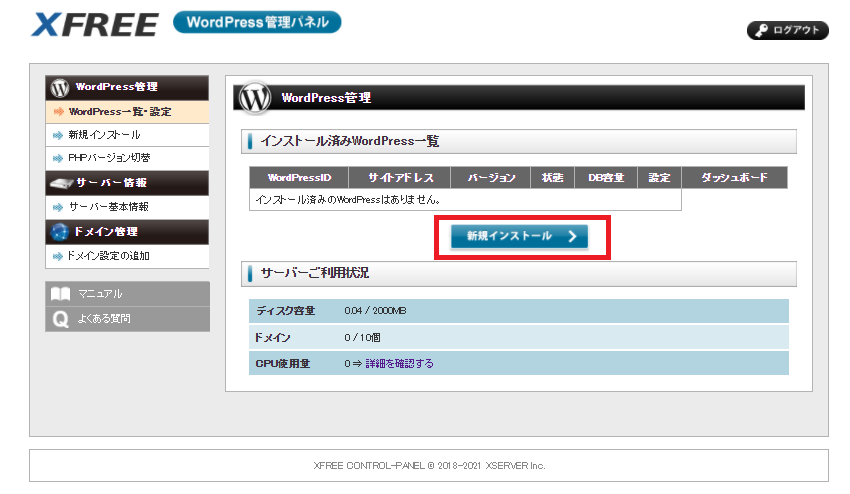Open the WordPress一覧・設定 sidebar item
This screenshot has width=850, height=494.
click(127, 112)
